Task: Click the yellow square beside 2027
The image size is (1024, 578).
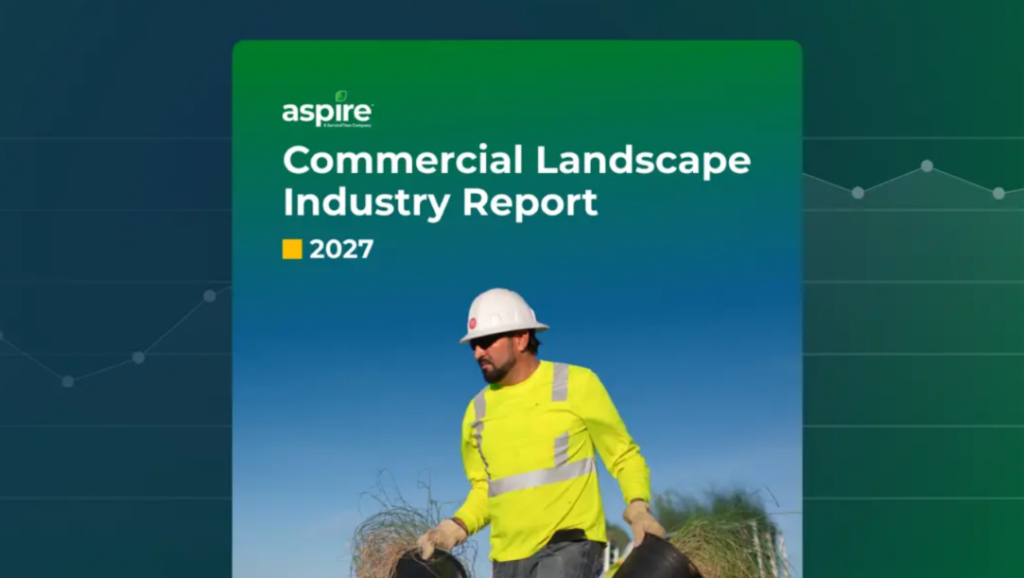Action: (292, 249)
